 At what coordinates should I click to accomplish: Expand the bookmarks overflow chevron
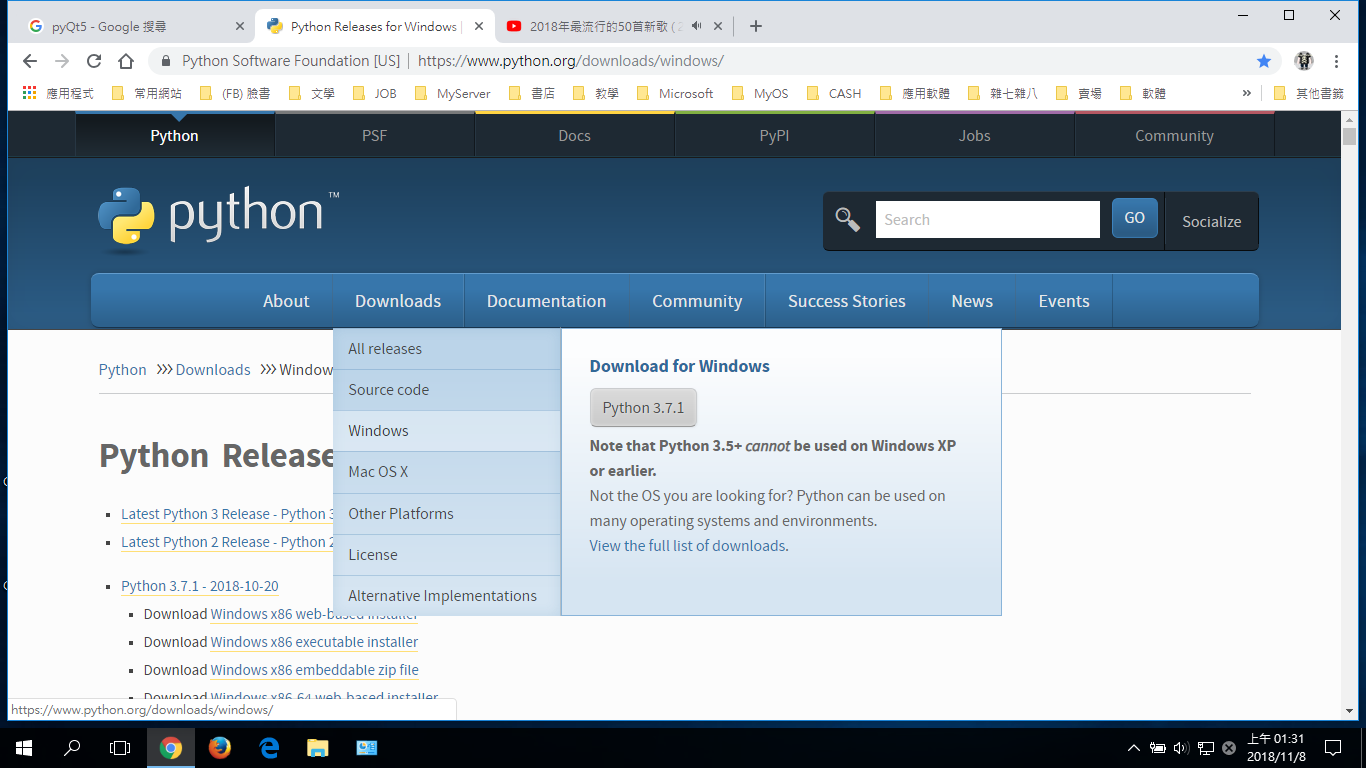click(1246, 93)
